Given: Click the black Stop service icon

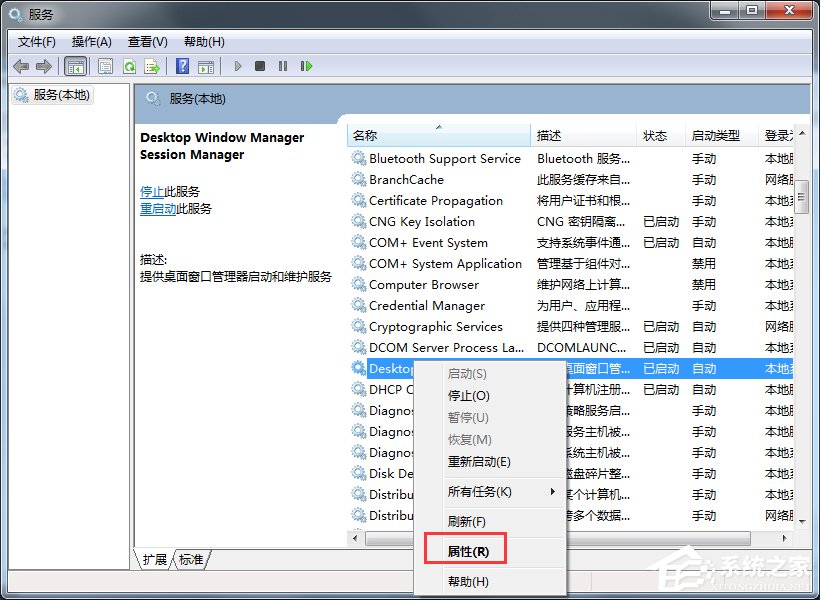Looking at the screenshot, I should pos(260,66).
